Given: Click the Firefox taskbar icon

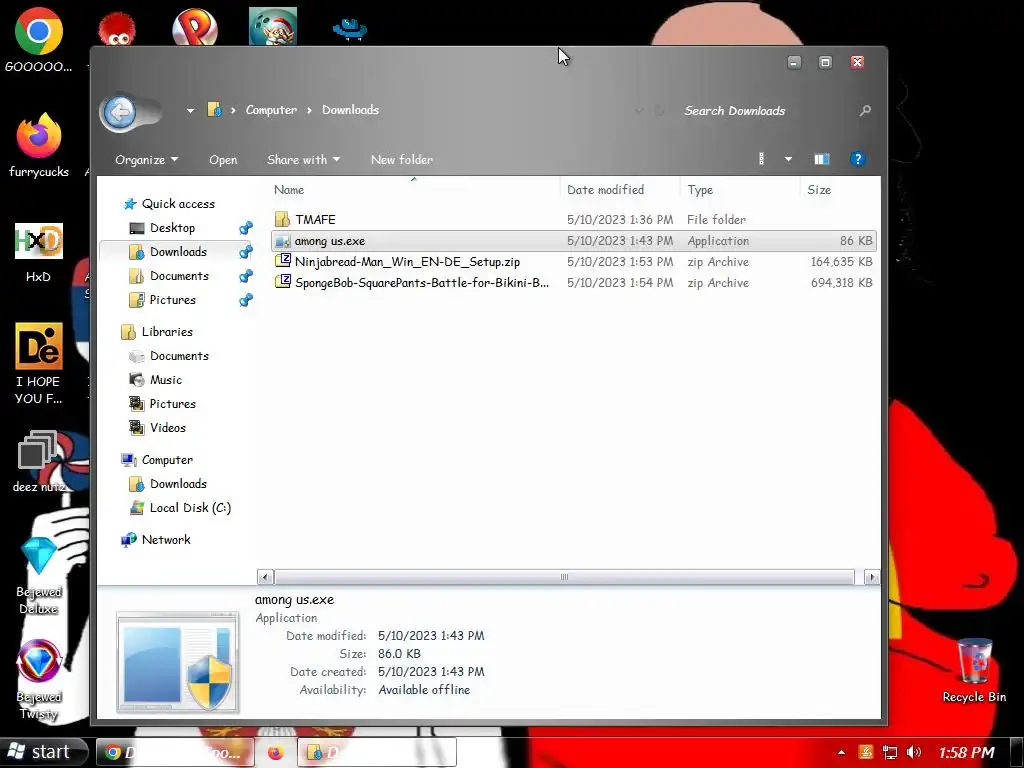Looking at the screenshot, I should point(276,753).
